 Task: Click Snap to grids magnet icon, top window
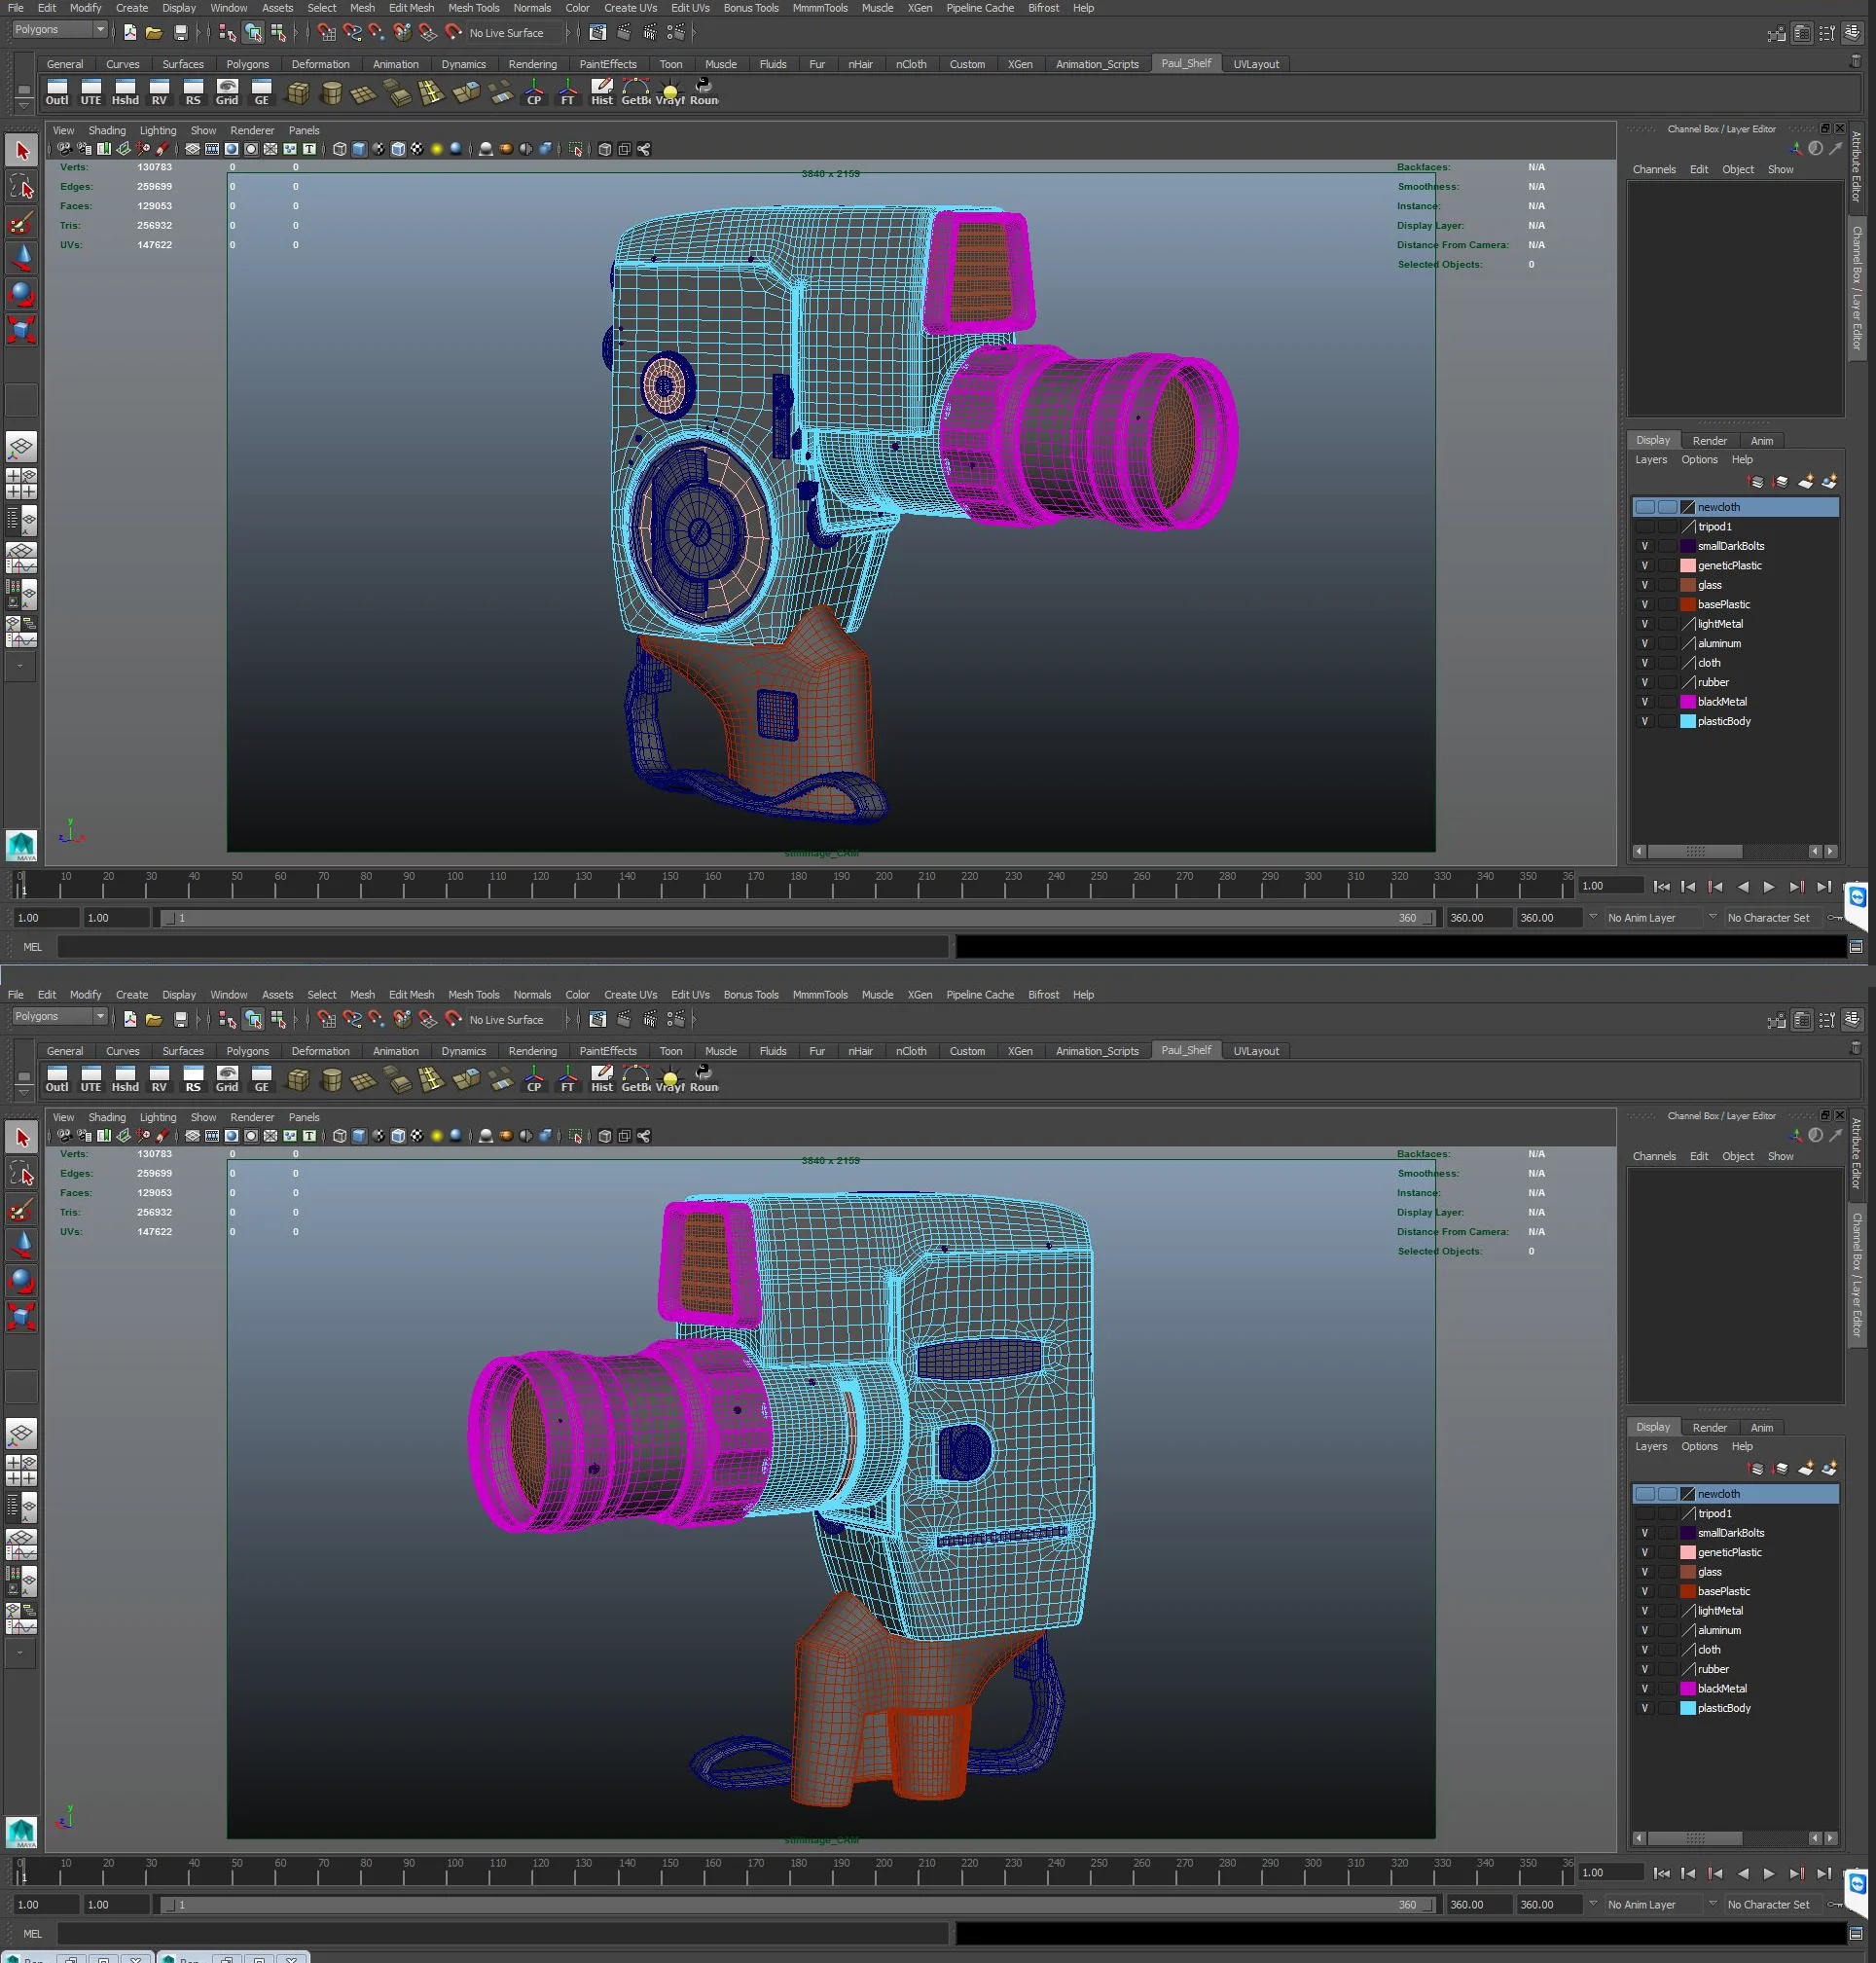tap(326, 33)
